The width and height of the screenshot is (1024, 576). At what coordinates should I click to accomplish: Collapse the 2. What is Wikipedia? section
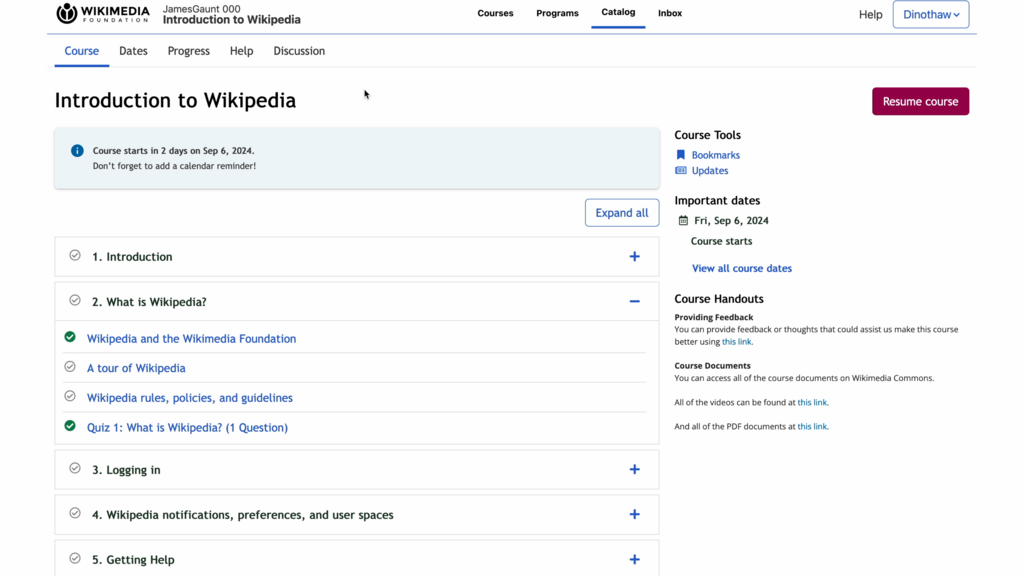click(634, 301)
